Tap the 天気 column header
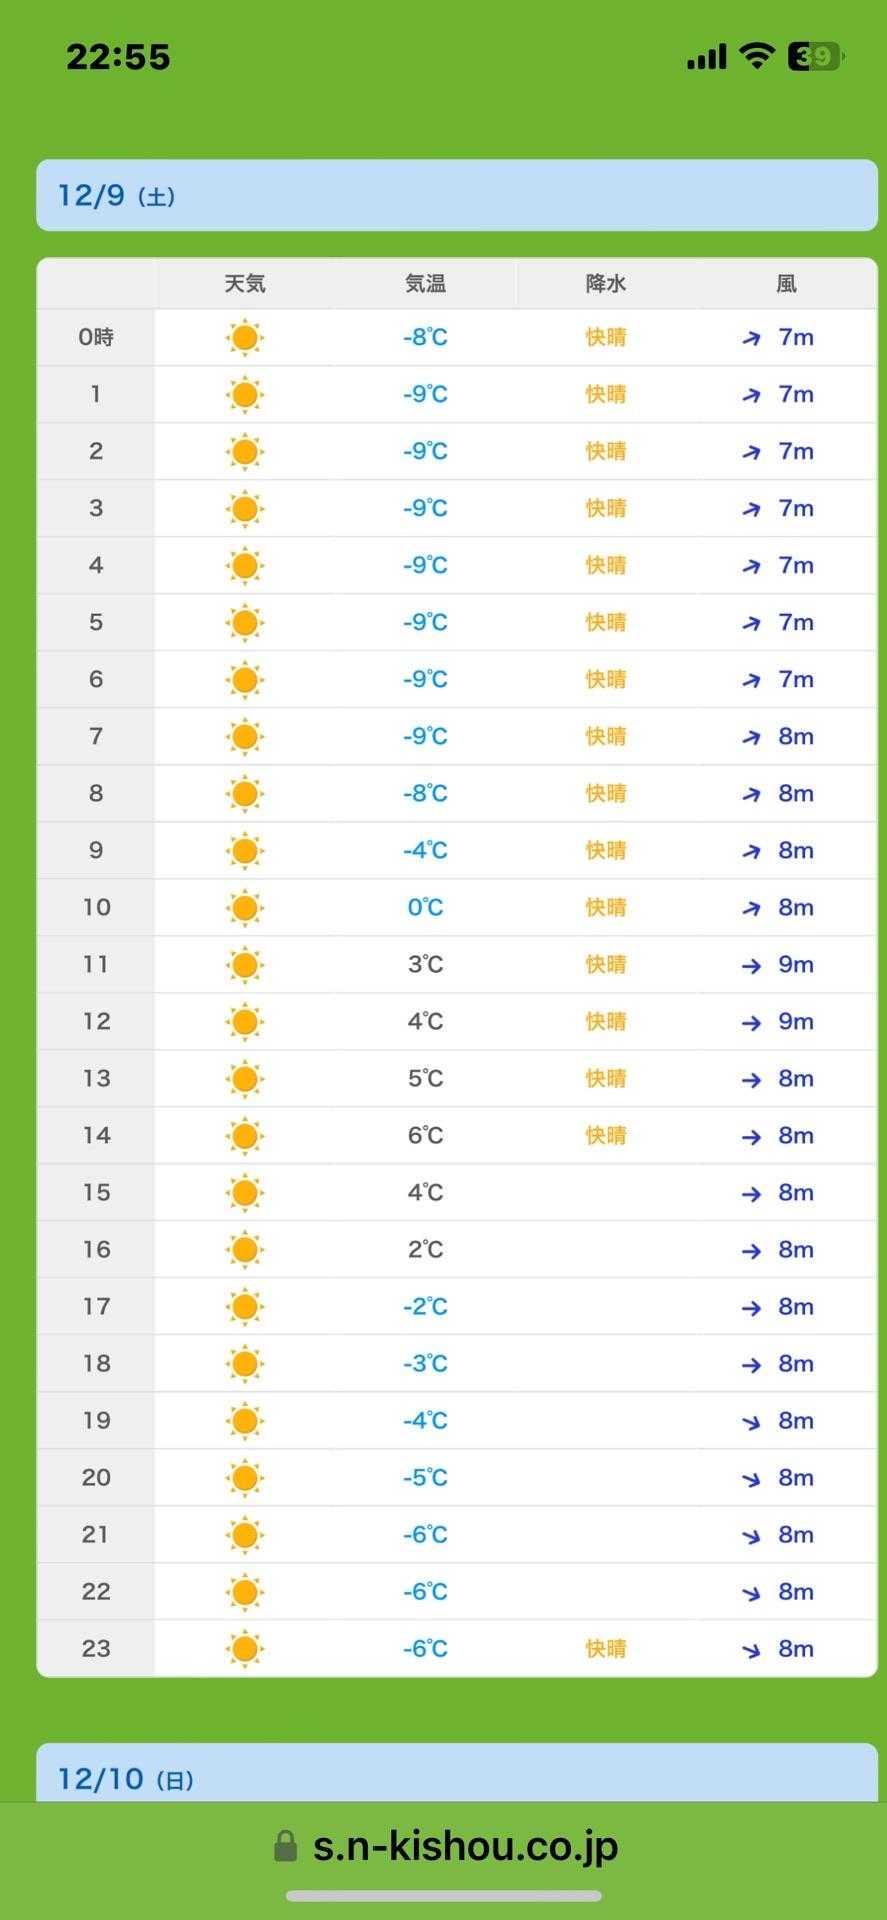Viewport: 887px width, 1920px height. tap(244, 284)
